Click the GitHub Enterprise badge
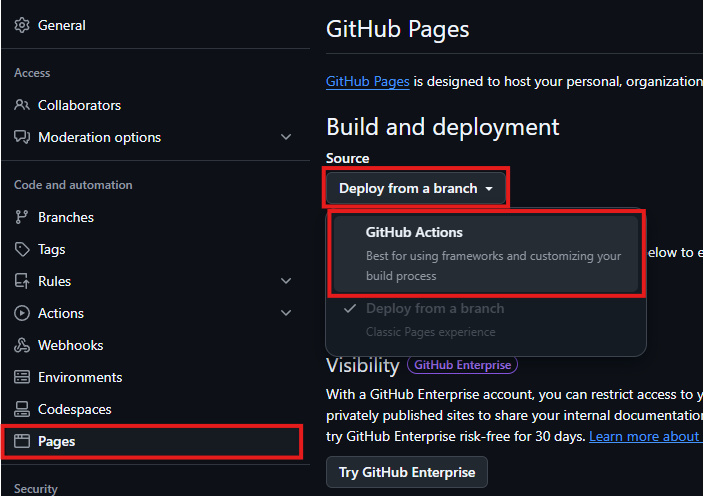The width and height of the screenshot is (703, 496). pyautogui.click(x=462, y=365)
